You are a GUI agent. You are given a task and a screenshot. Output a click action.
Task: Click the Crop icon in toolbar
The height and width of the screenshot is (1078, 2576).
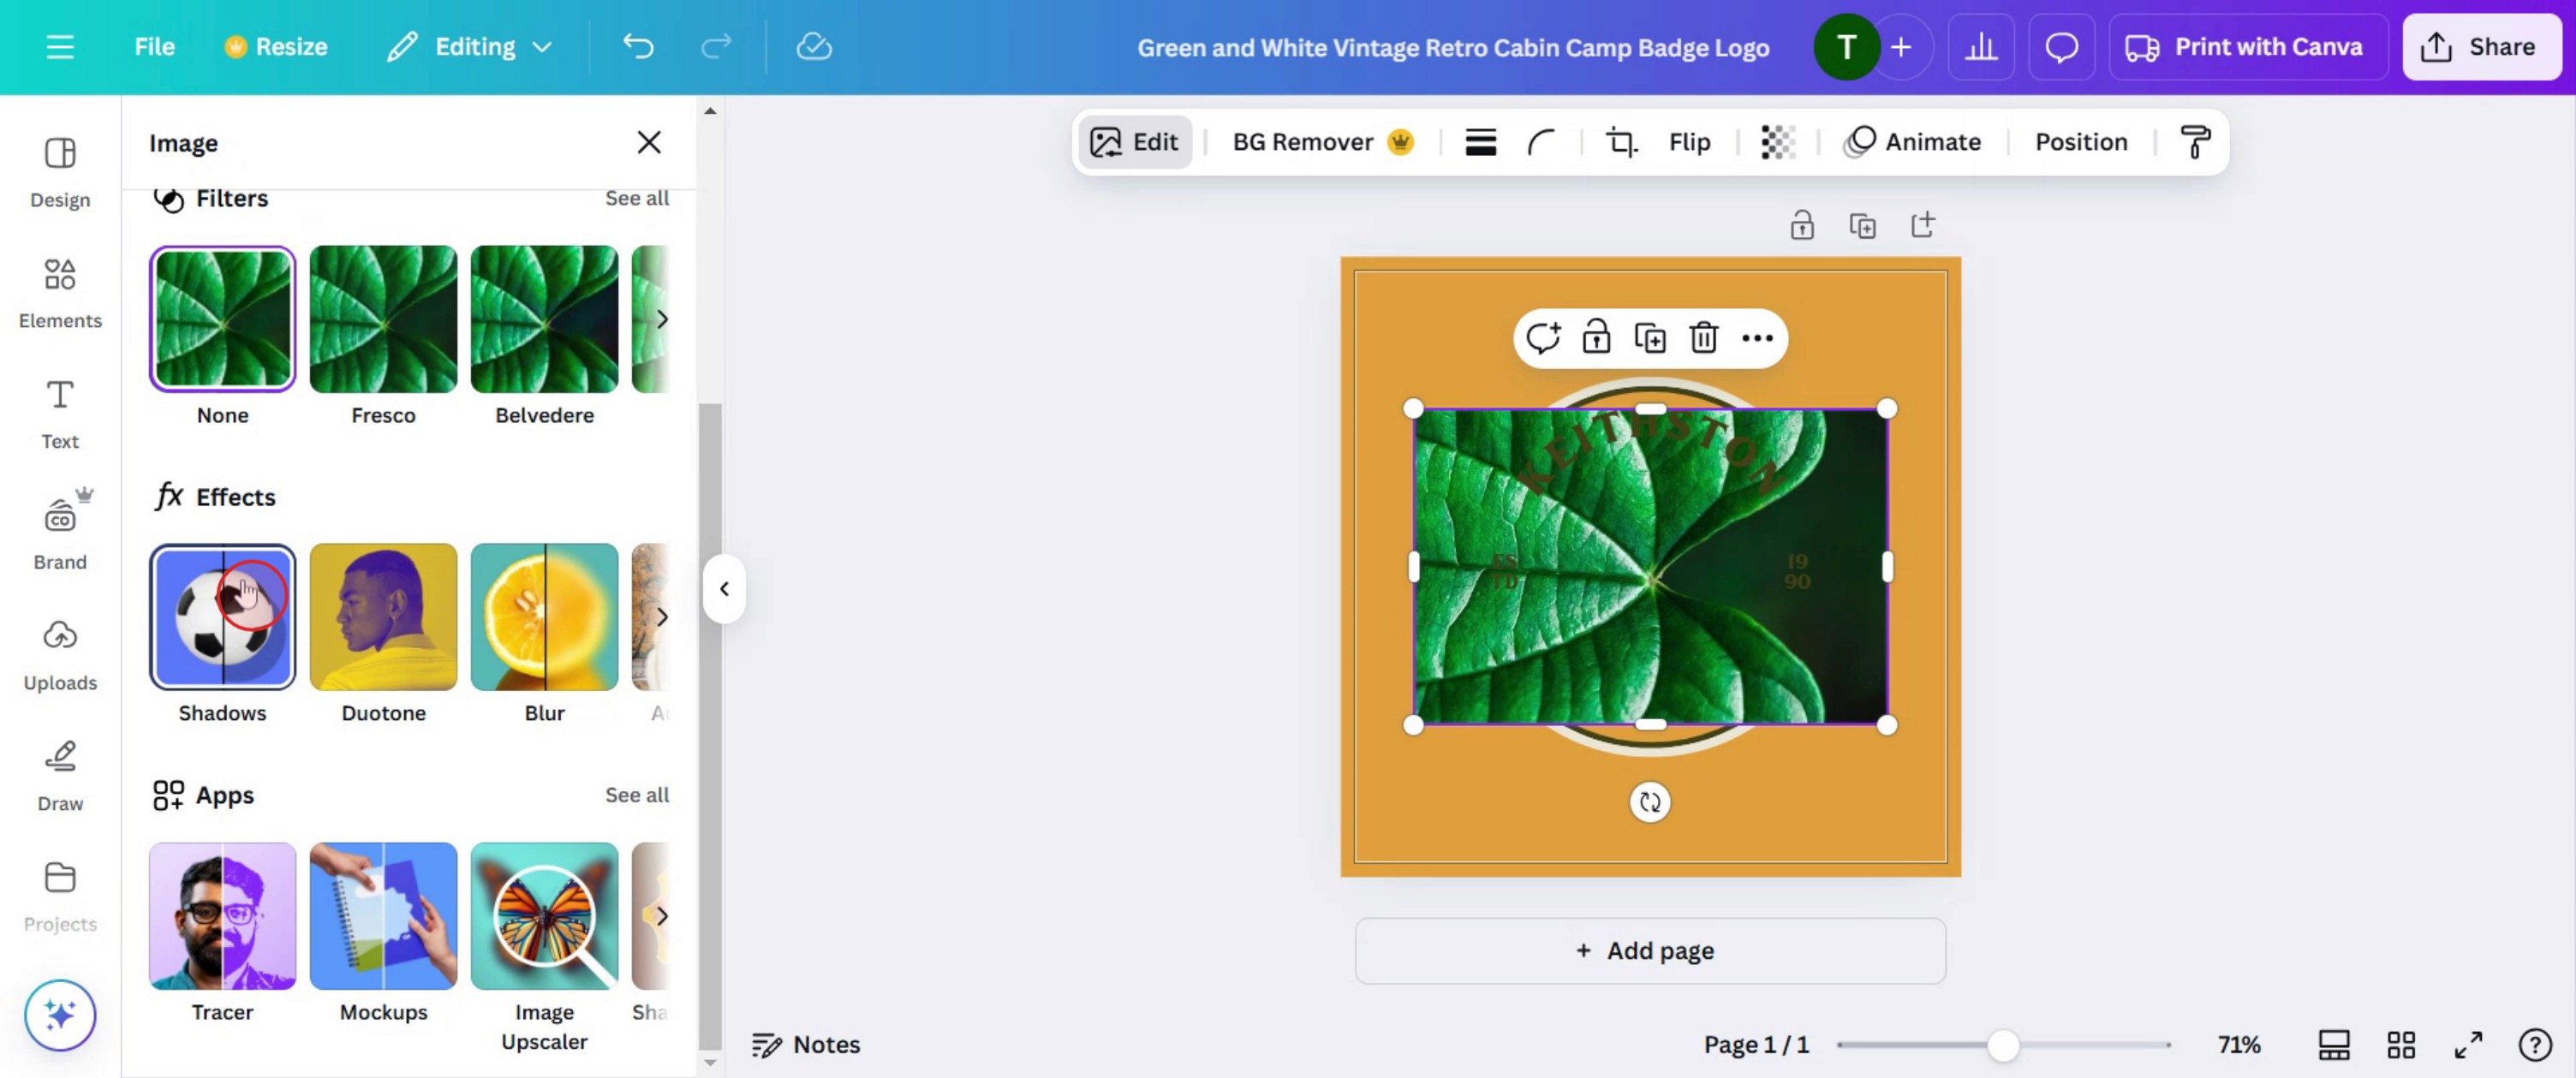(x=1621, y=142)
